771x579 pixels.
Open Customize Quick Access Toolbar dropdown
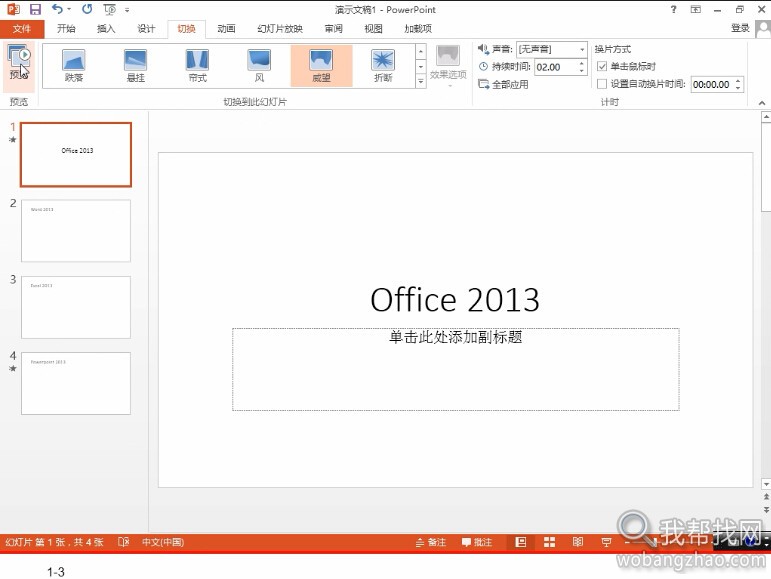click(127, 9)
